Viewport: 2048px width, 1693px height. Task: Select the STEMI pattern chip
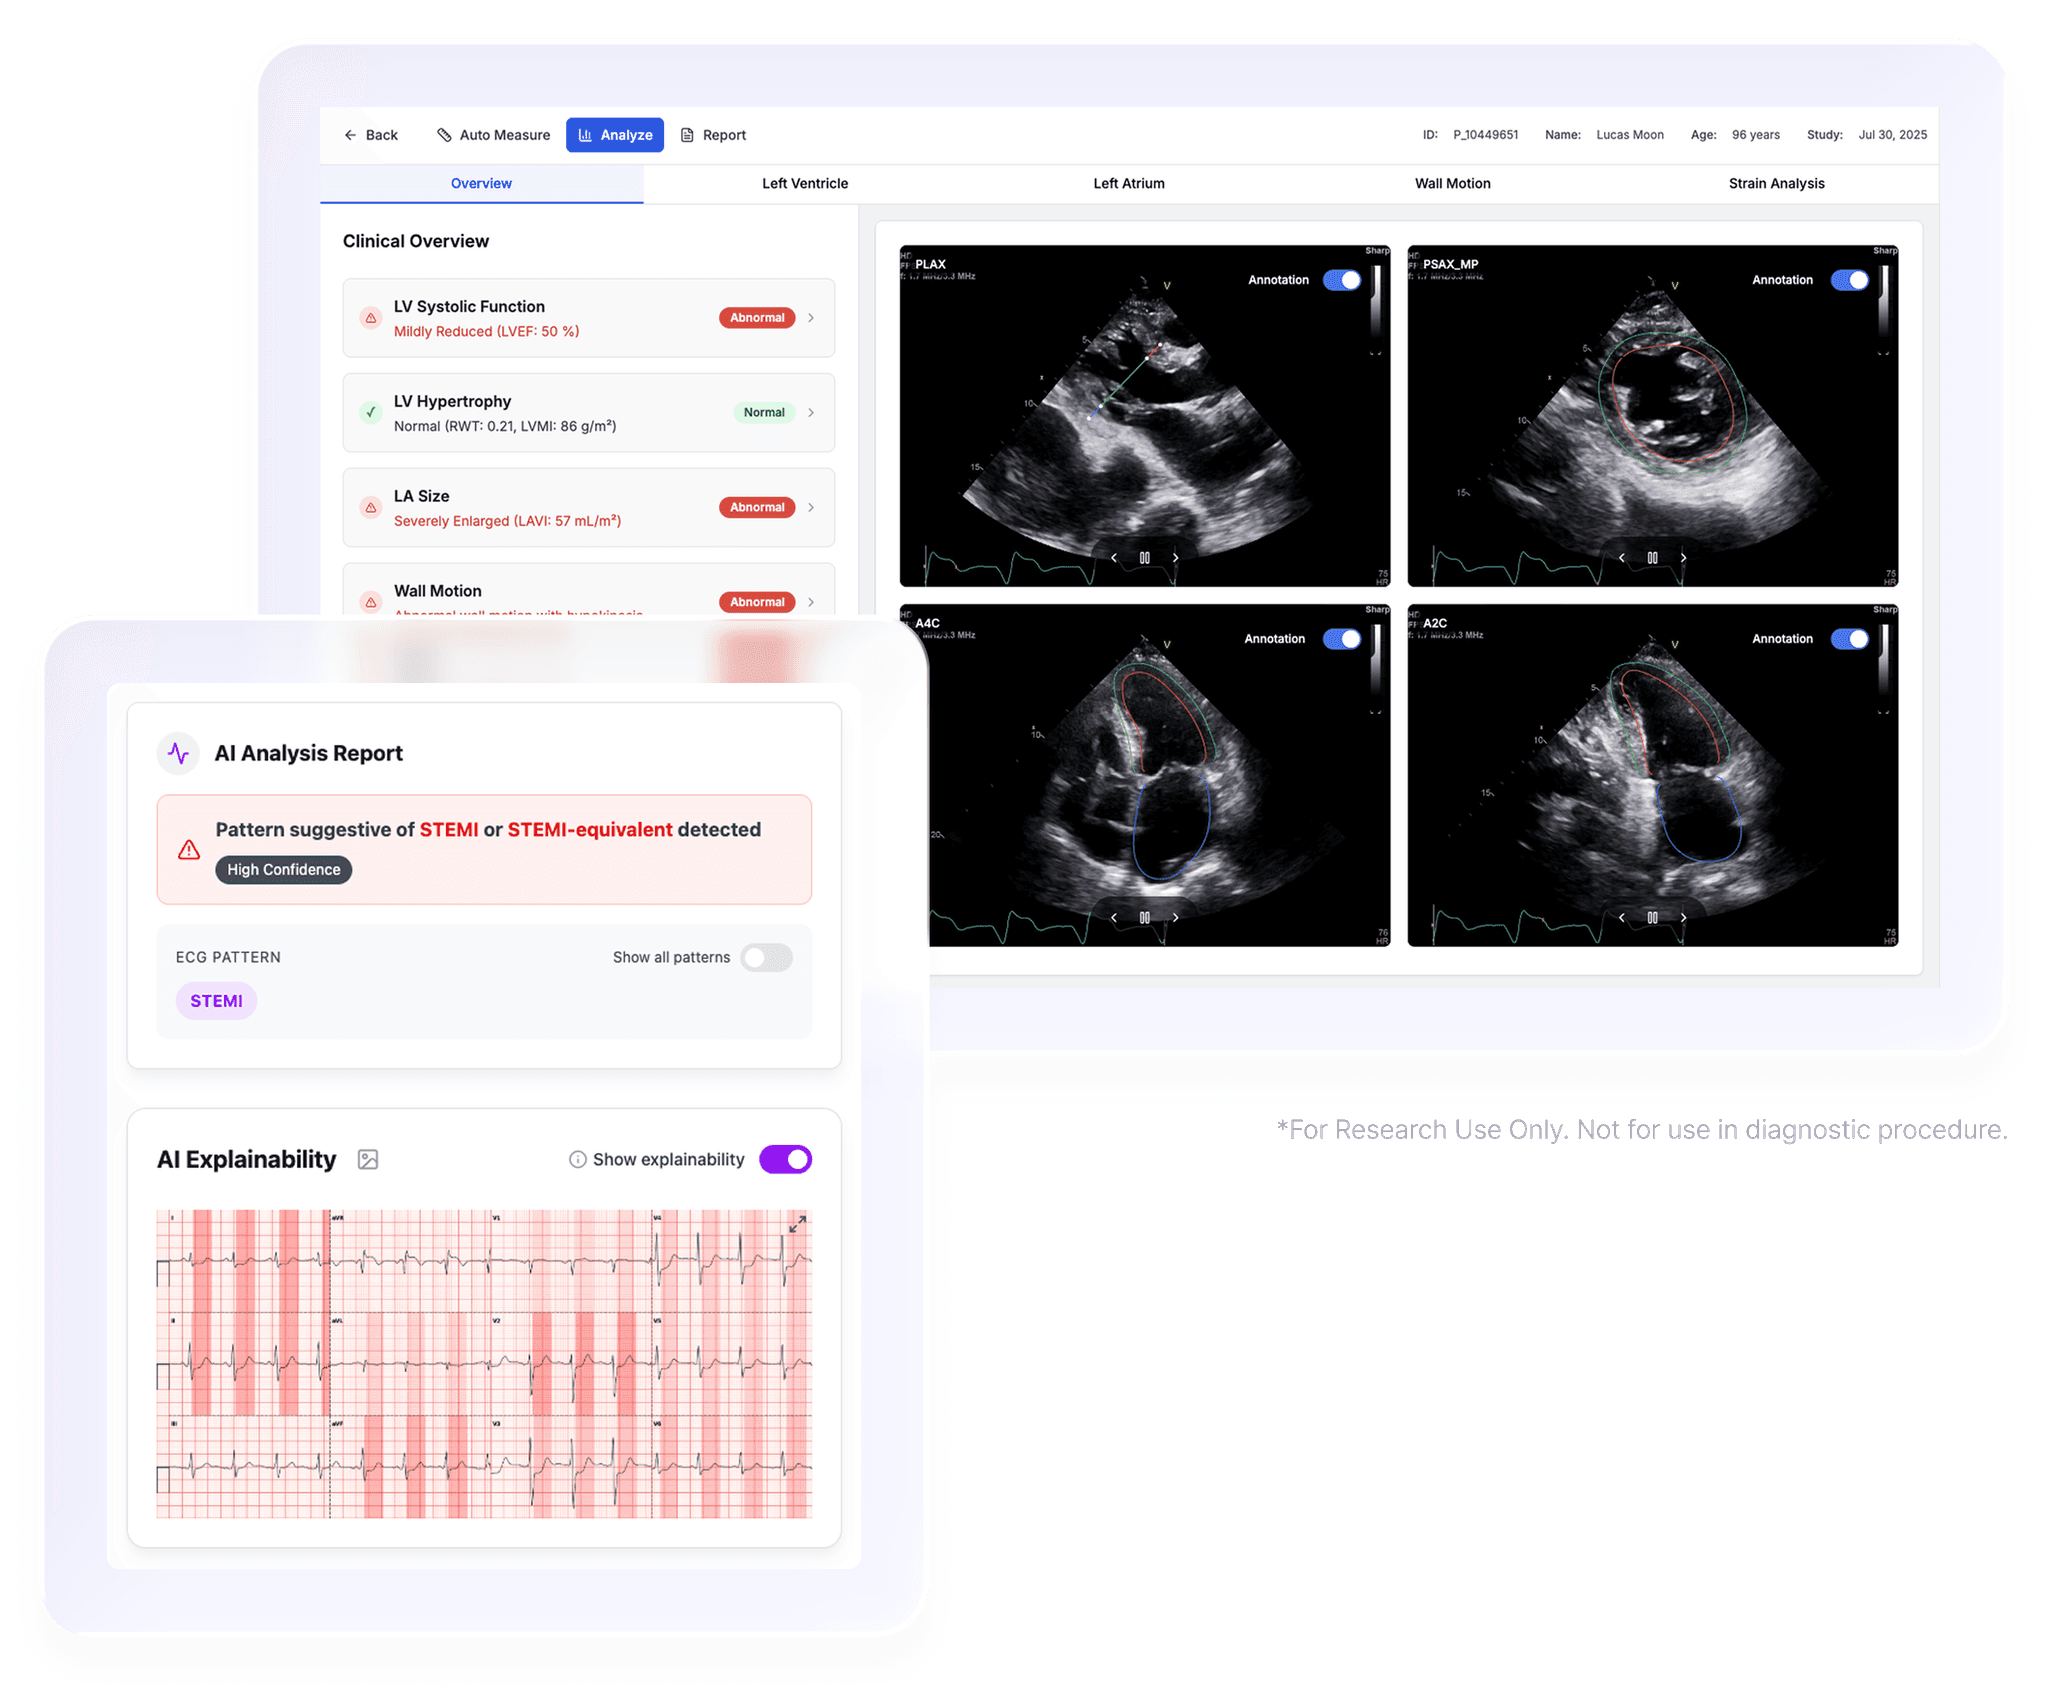(x=216, y=1000)
